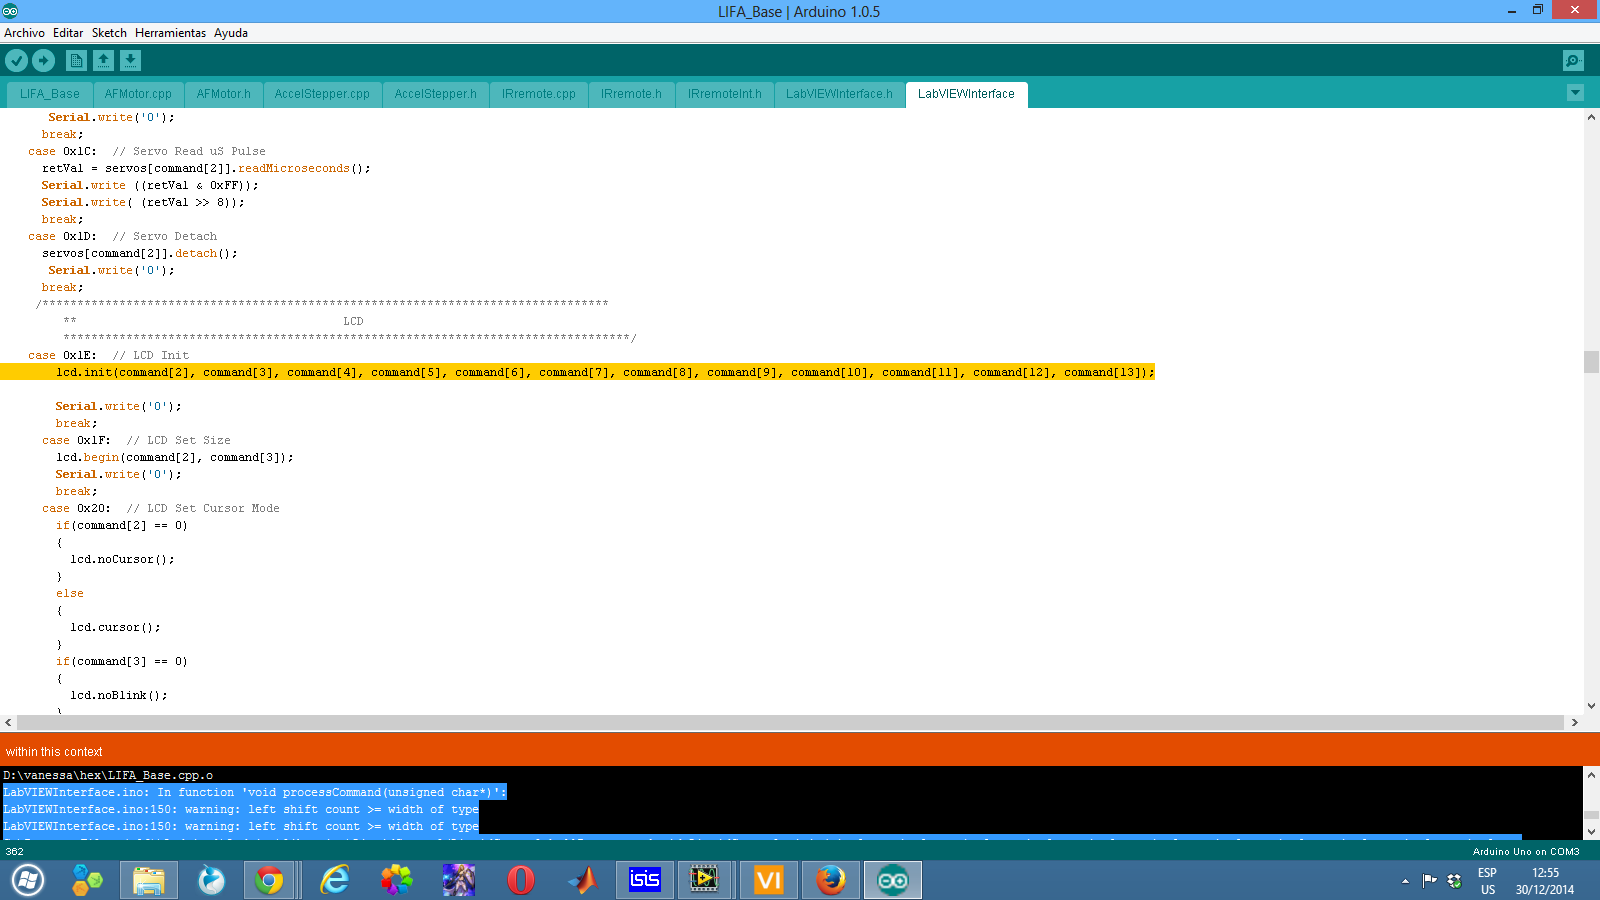The image size is (1600, 900).
Task: Click the line number 362 in status bar
Action: point(14,852)
